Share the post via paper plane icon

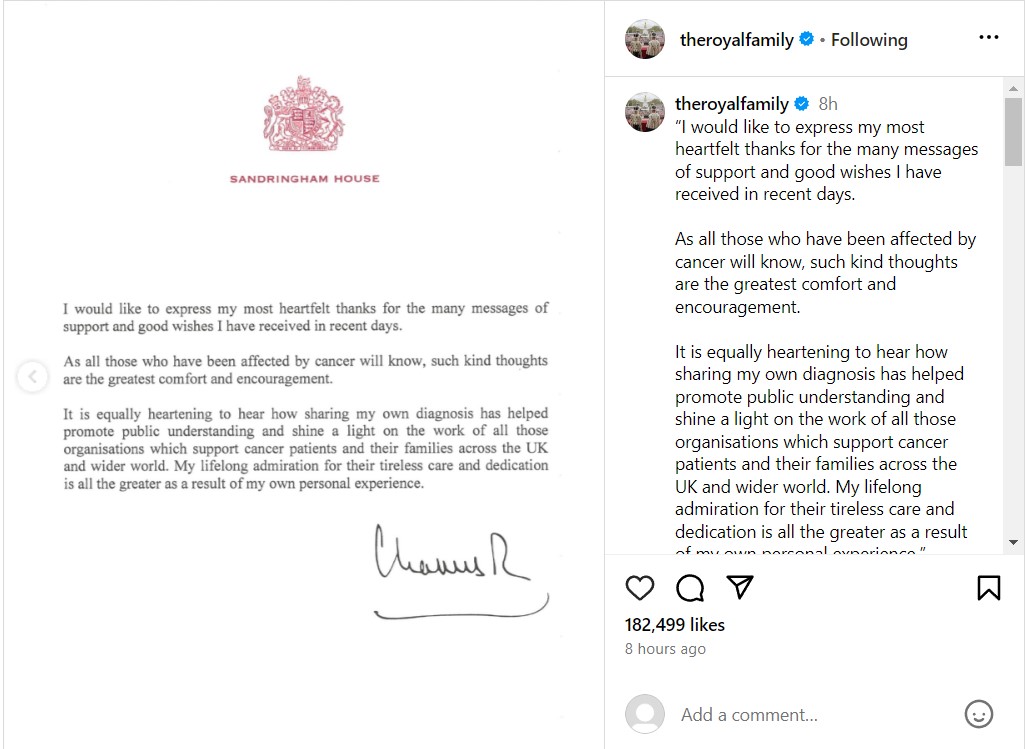click(739, 587)
